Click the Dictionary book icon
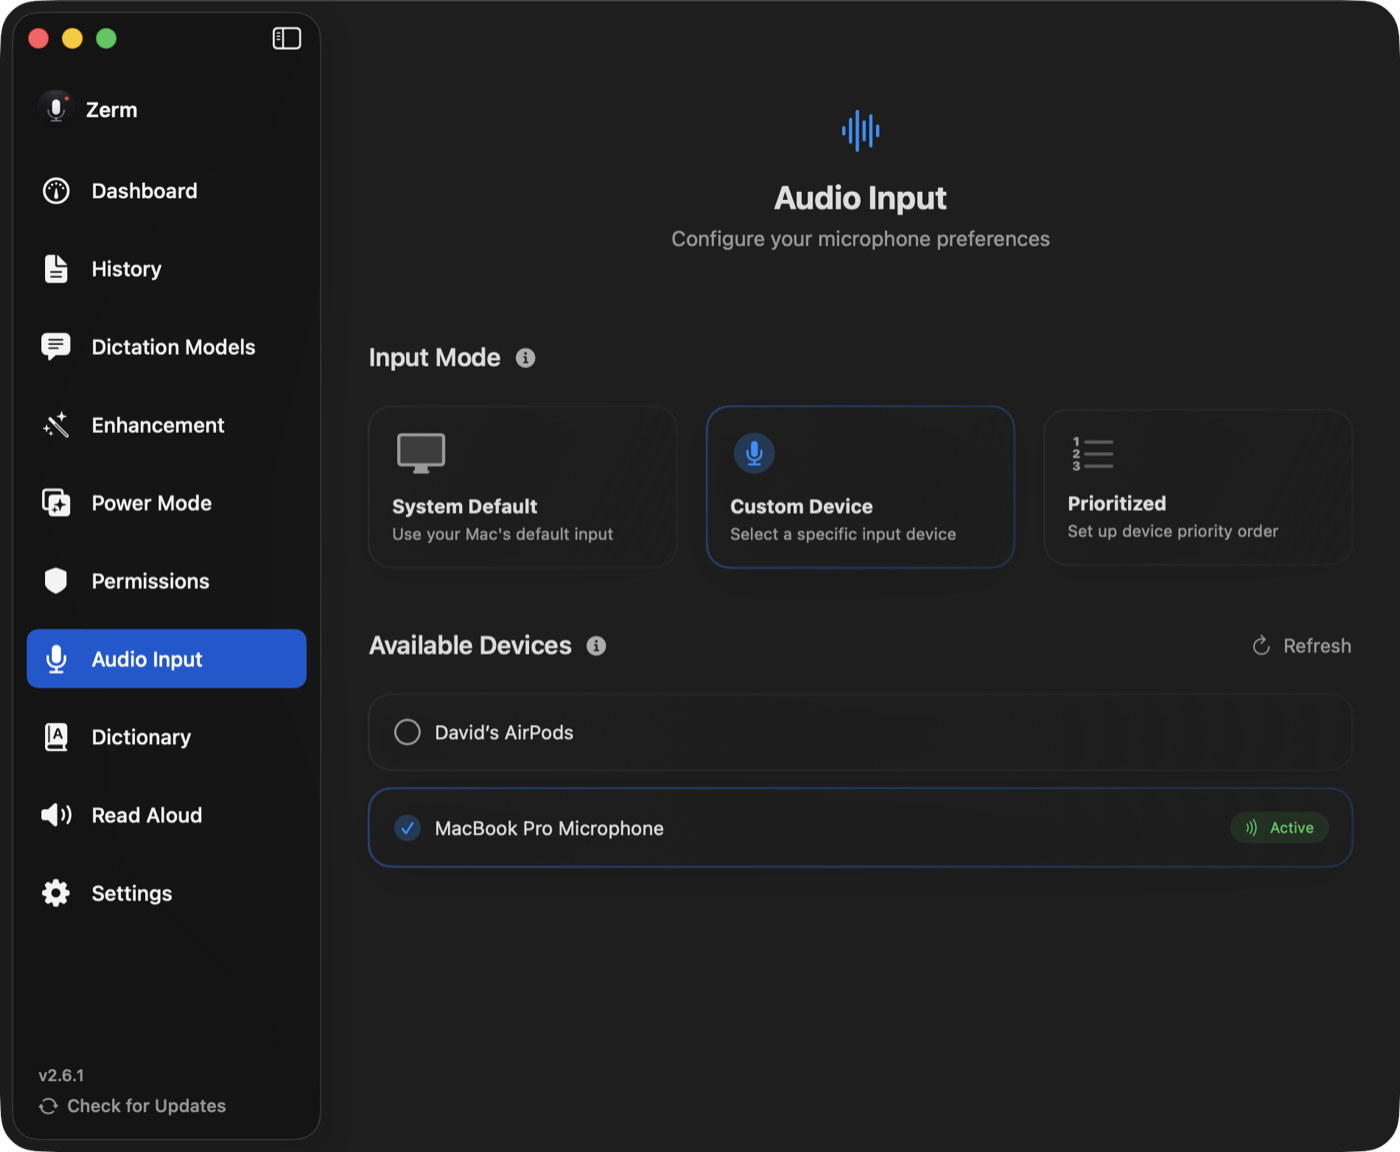Image resolution: width=1400 pixels, height=1152 pixels. coord(56,737)
